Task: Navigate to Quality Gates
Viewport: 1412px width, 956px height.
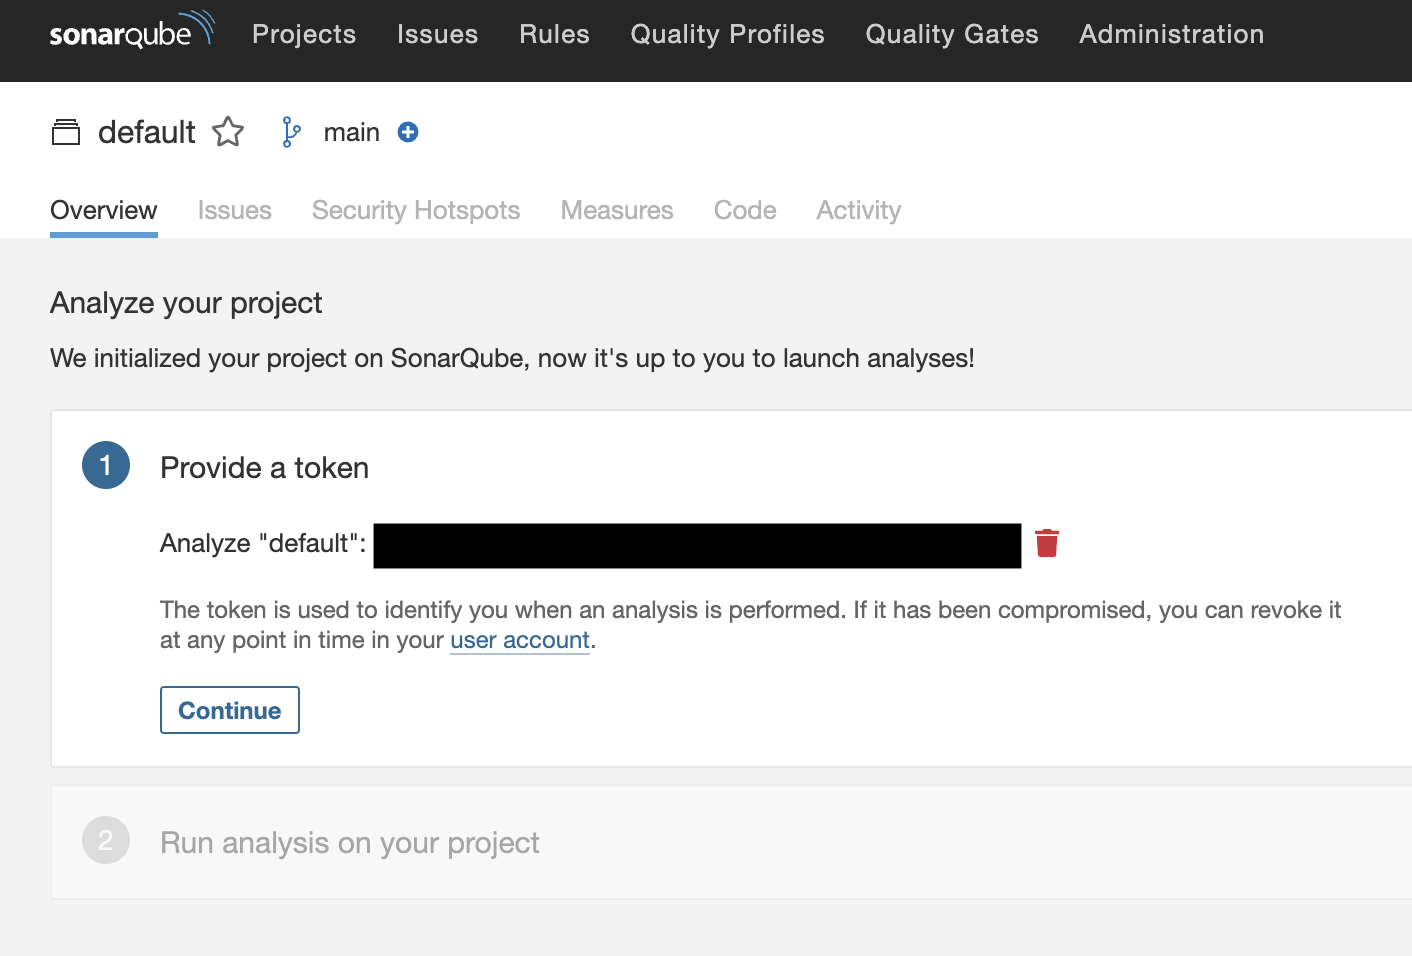Action: pos(951,34)
